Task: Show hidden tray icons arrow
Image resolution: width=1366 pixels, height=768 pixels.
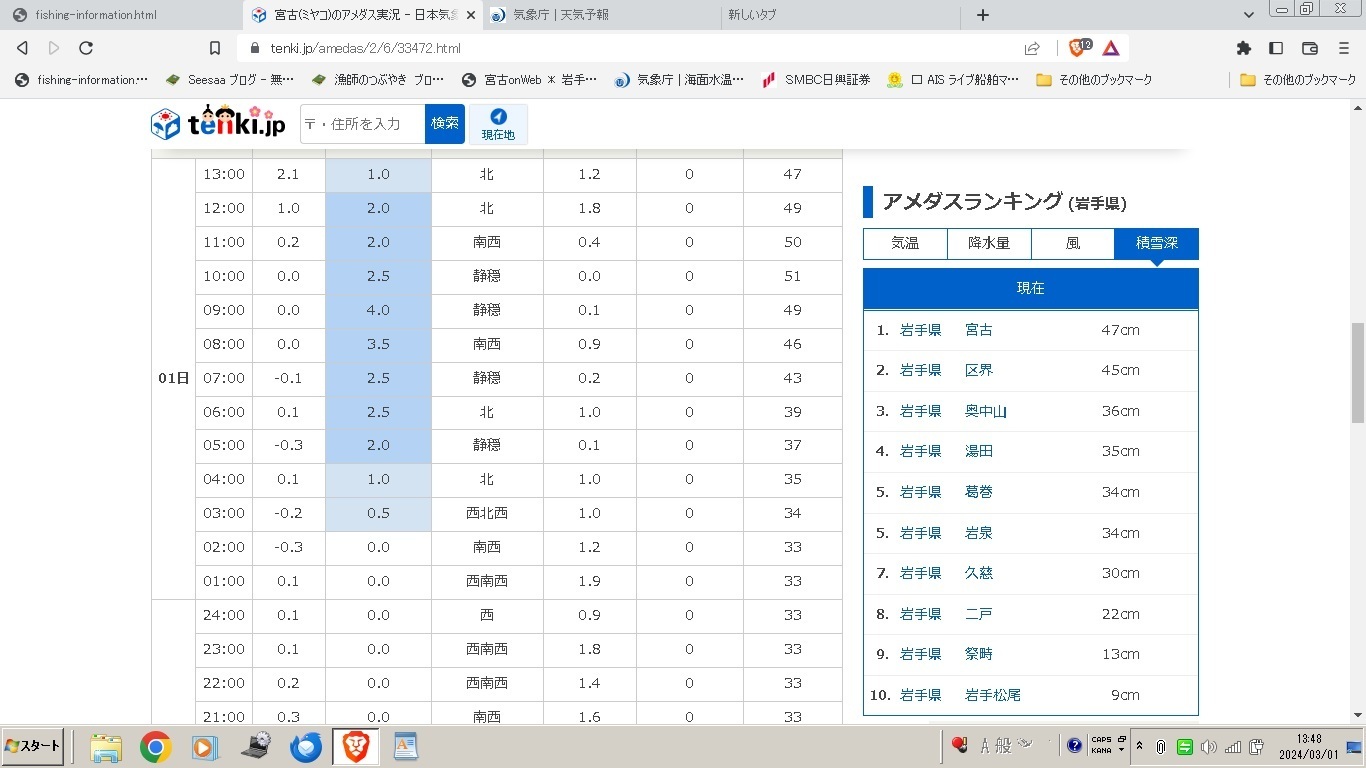Action: pyautogui.click(x=1139, y=746)
